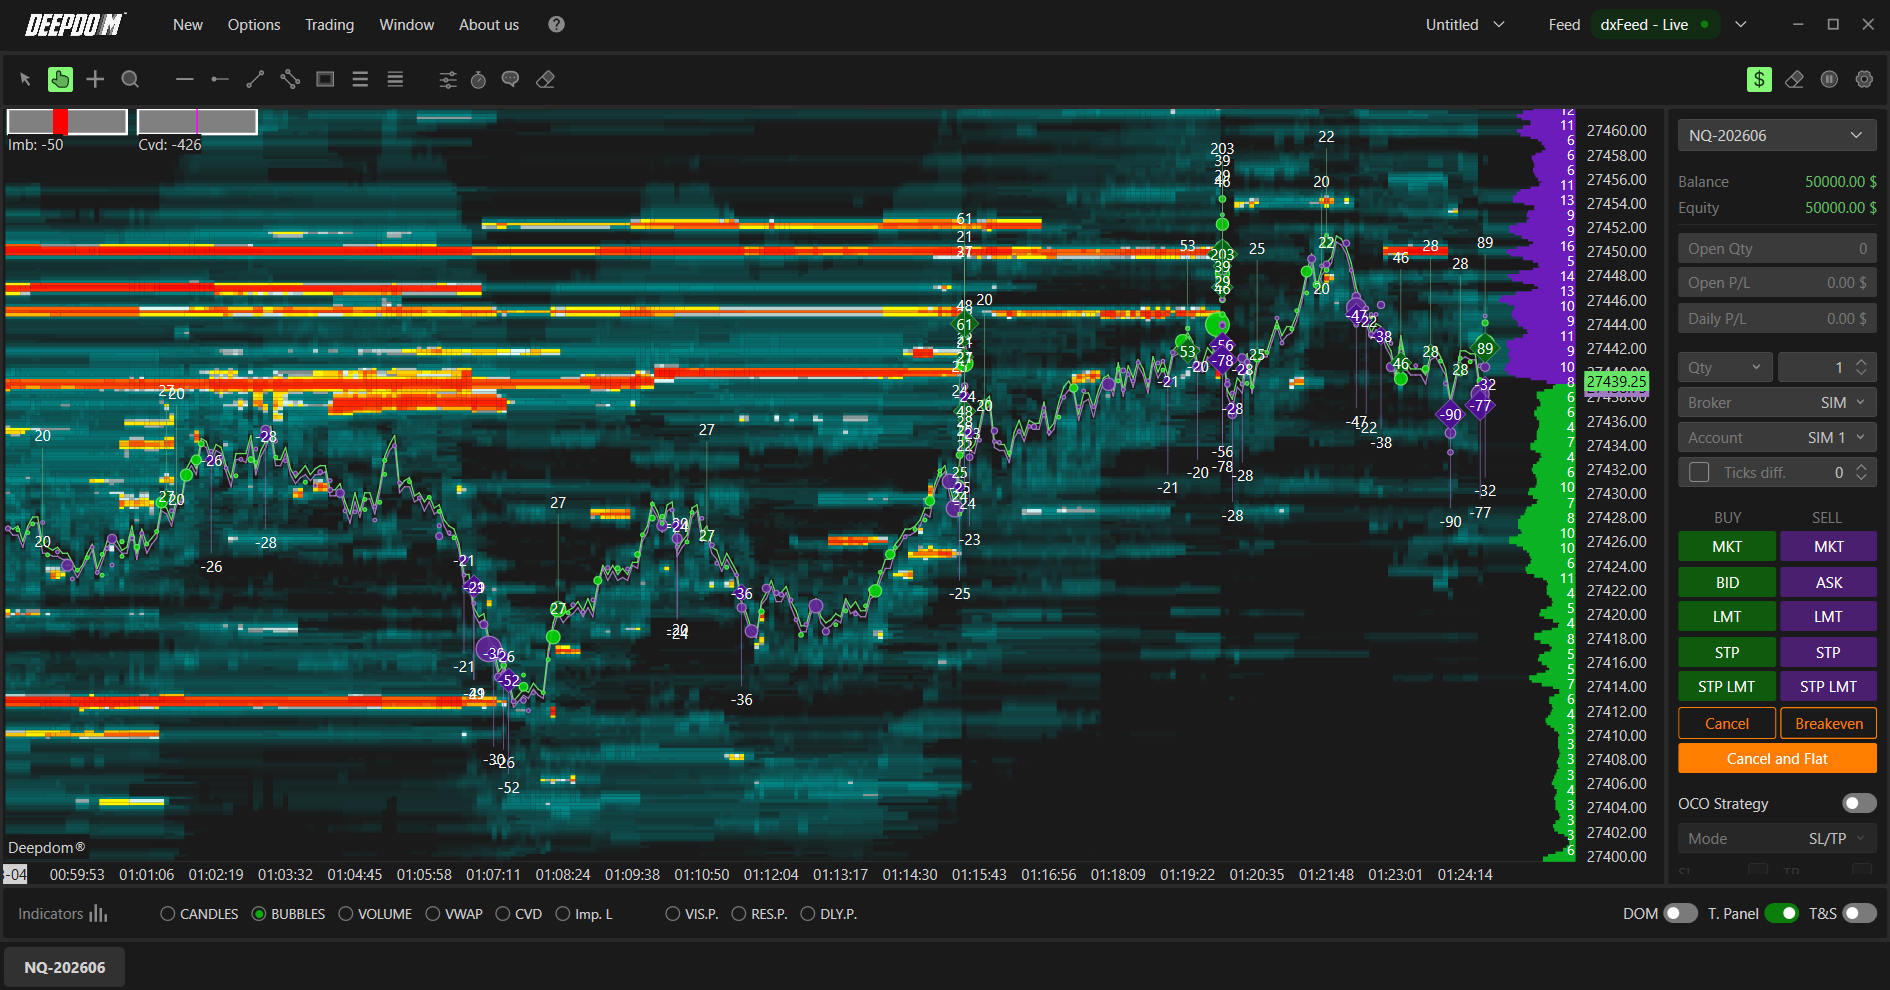
Task: Add a comment with speech bubble tool
Action: click(x=510, y=79)
